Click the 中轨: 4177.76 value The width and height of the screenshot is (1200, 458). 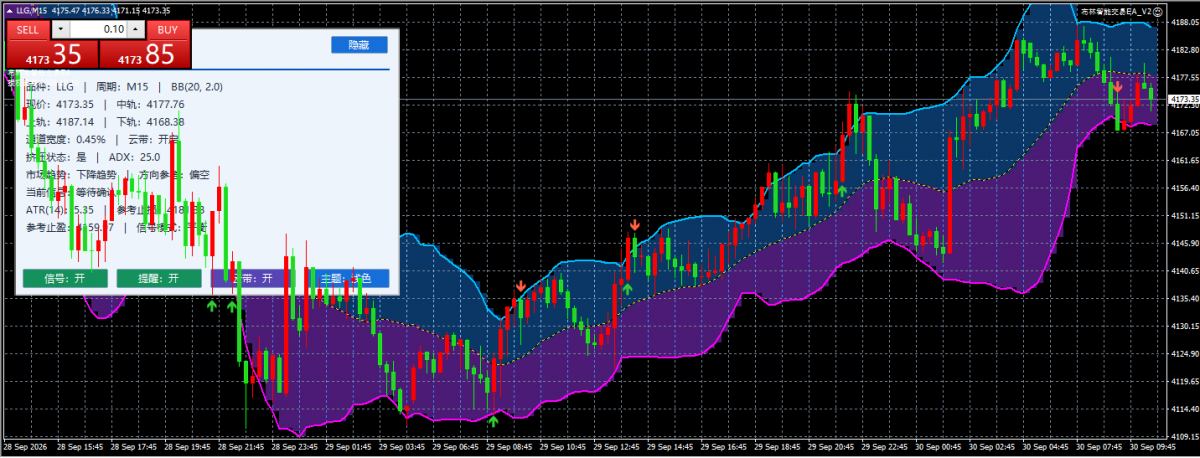coord(151,103)
